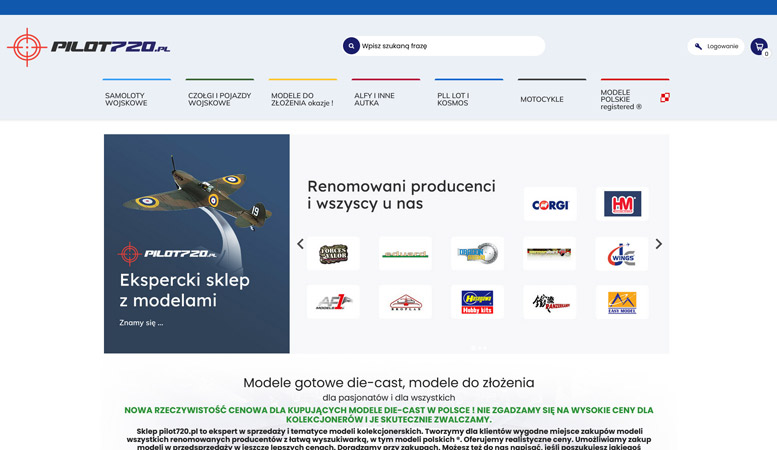
Task: Select the AF1 Models logo
Action: coord(333,302)
